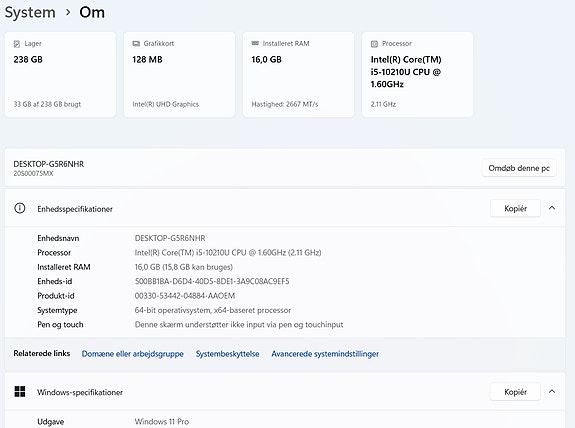Click Omdøb denne pc button
The height and width of the screenshot is (428, 575).
point(519,168)
